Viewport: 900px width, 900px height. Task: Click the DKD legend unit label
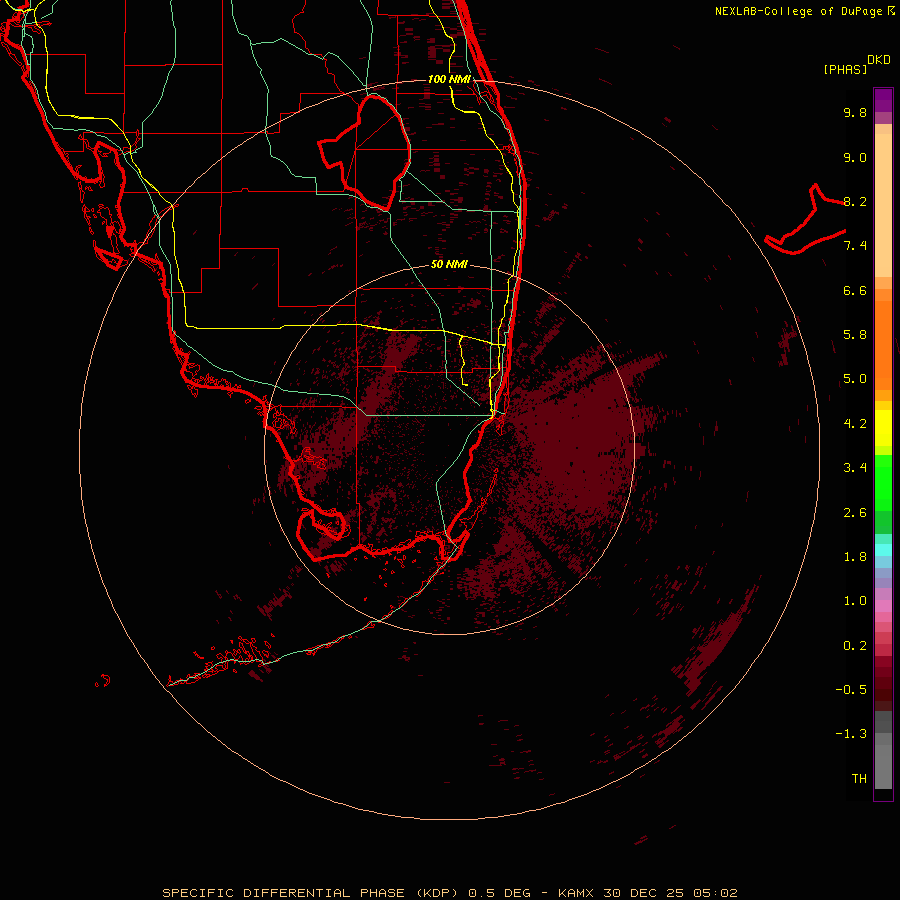(879, 60)
